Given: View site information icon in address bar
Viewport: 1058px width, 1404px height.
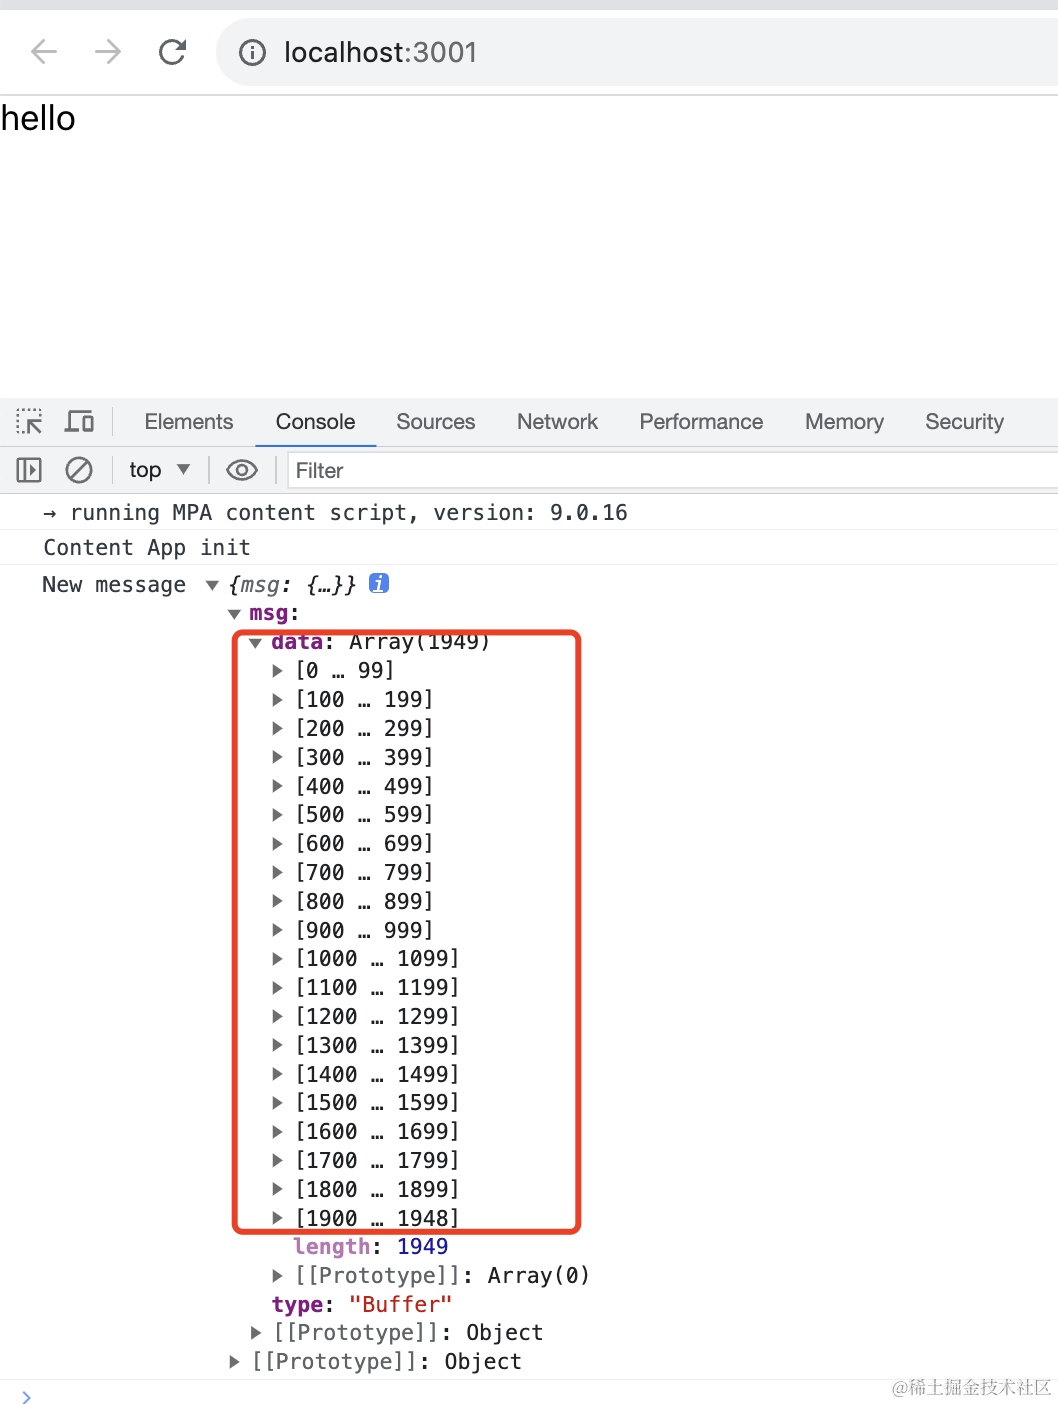Looking at the screenshot, I should [x=252, y=52].
